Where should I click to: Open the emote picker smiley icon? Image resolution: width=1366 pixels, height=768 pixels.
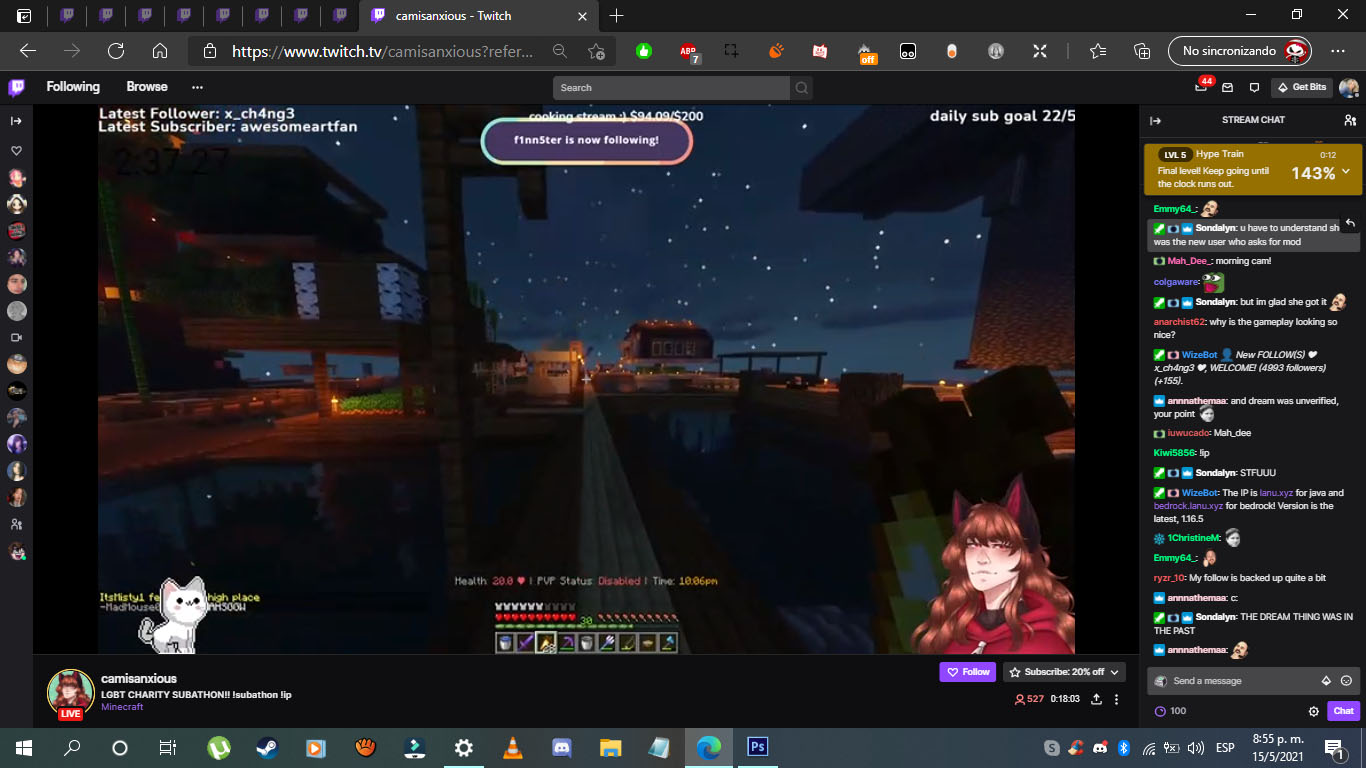(1346, 681)
